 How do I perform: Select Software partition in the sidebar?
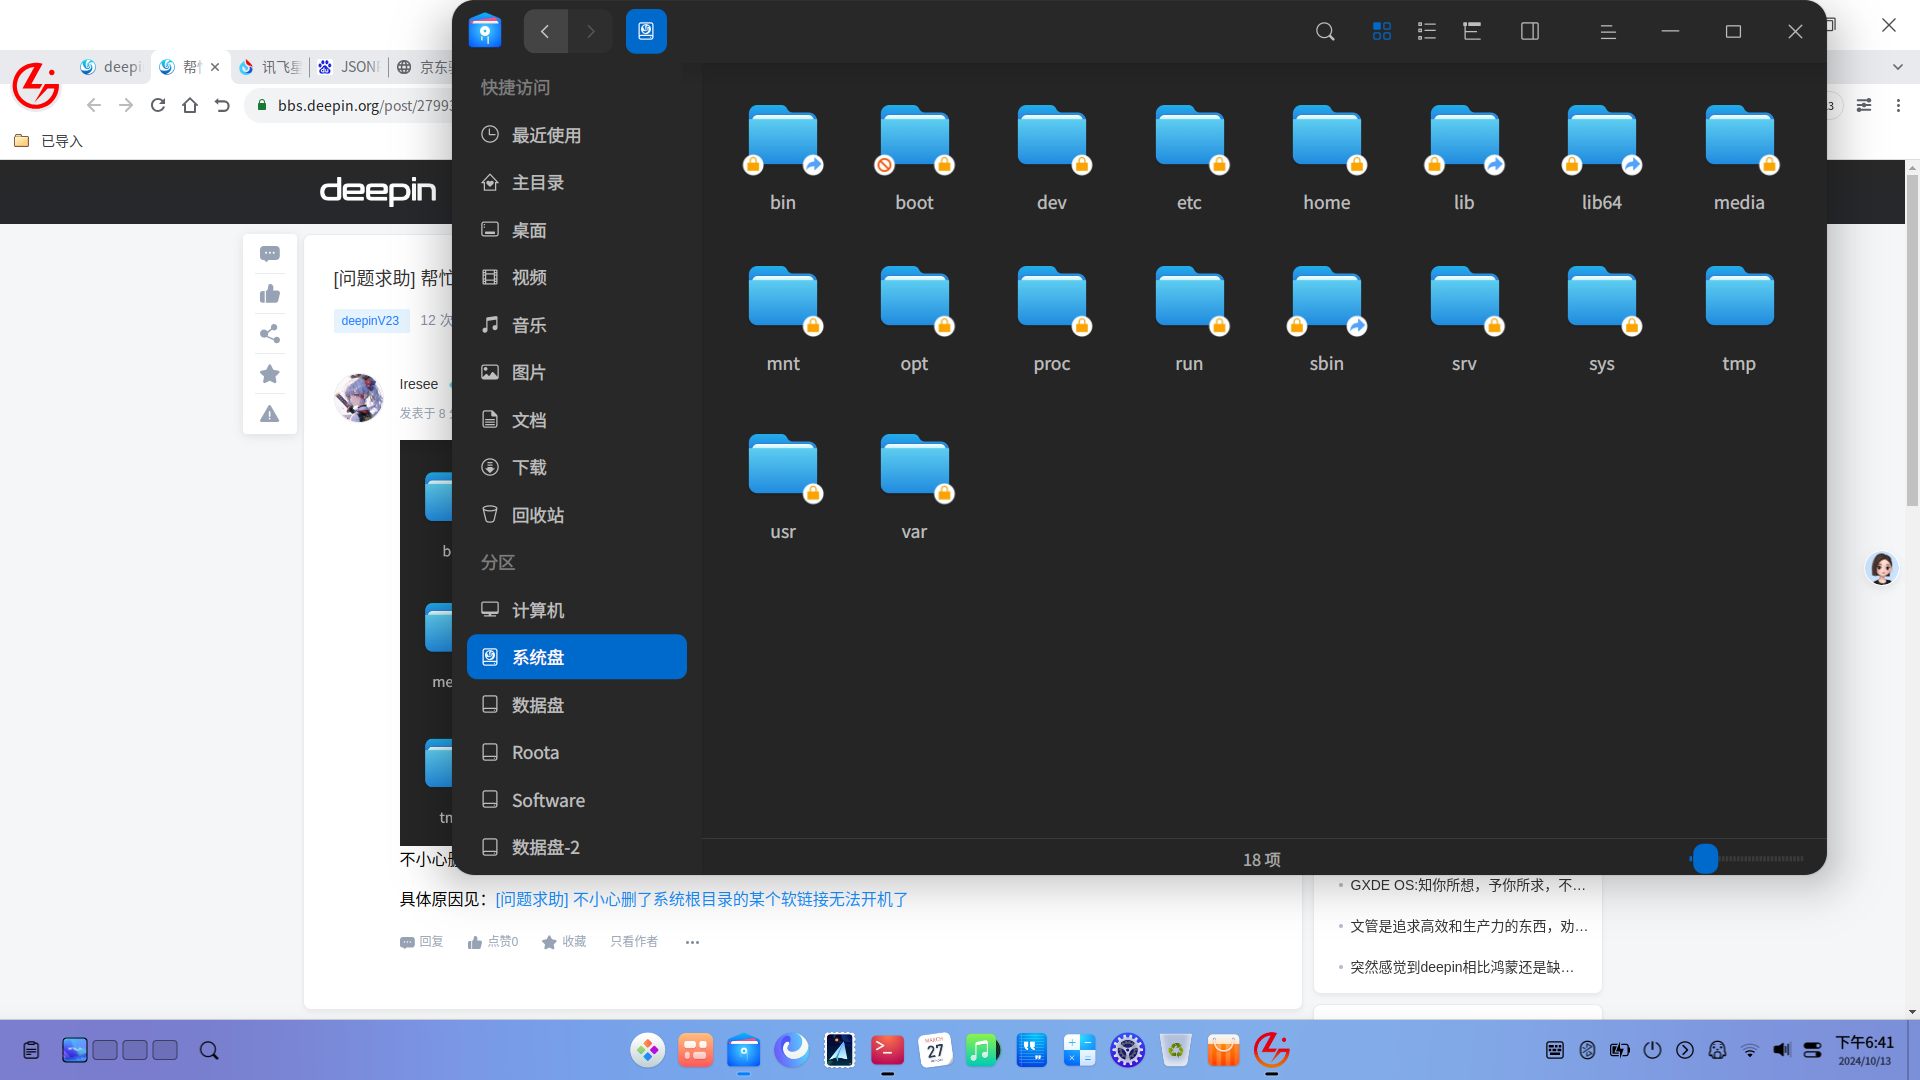(x=577, y=800)
